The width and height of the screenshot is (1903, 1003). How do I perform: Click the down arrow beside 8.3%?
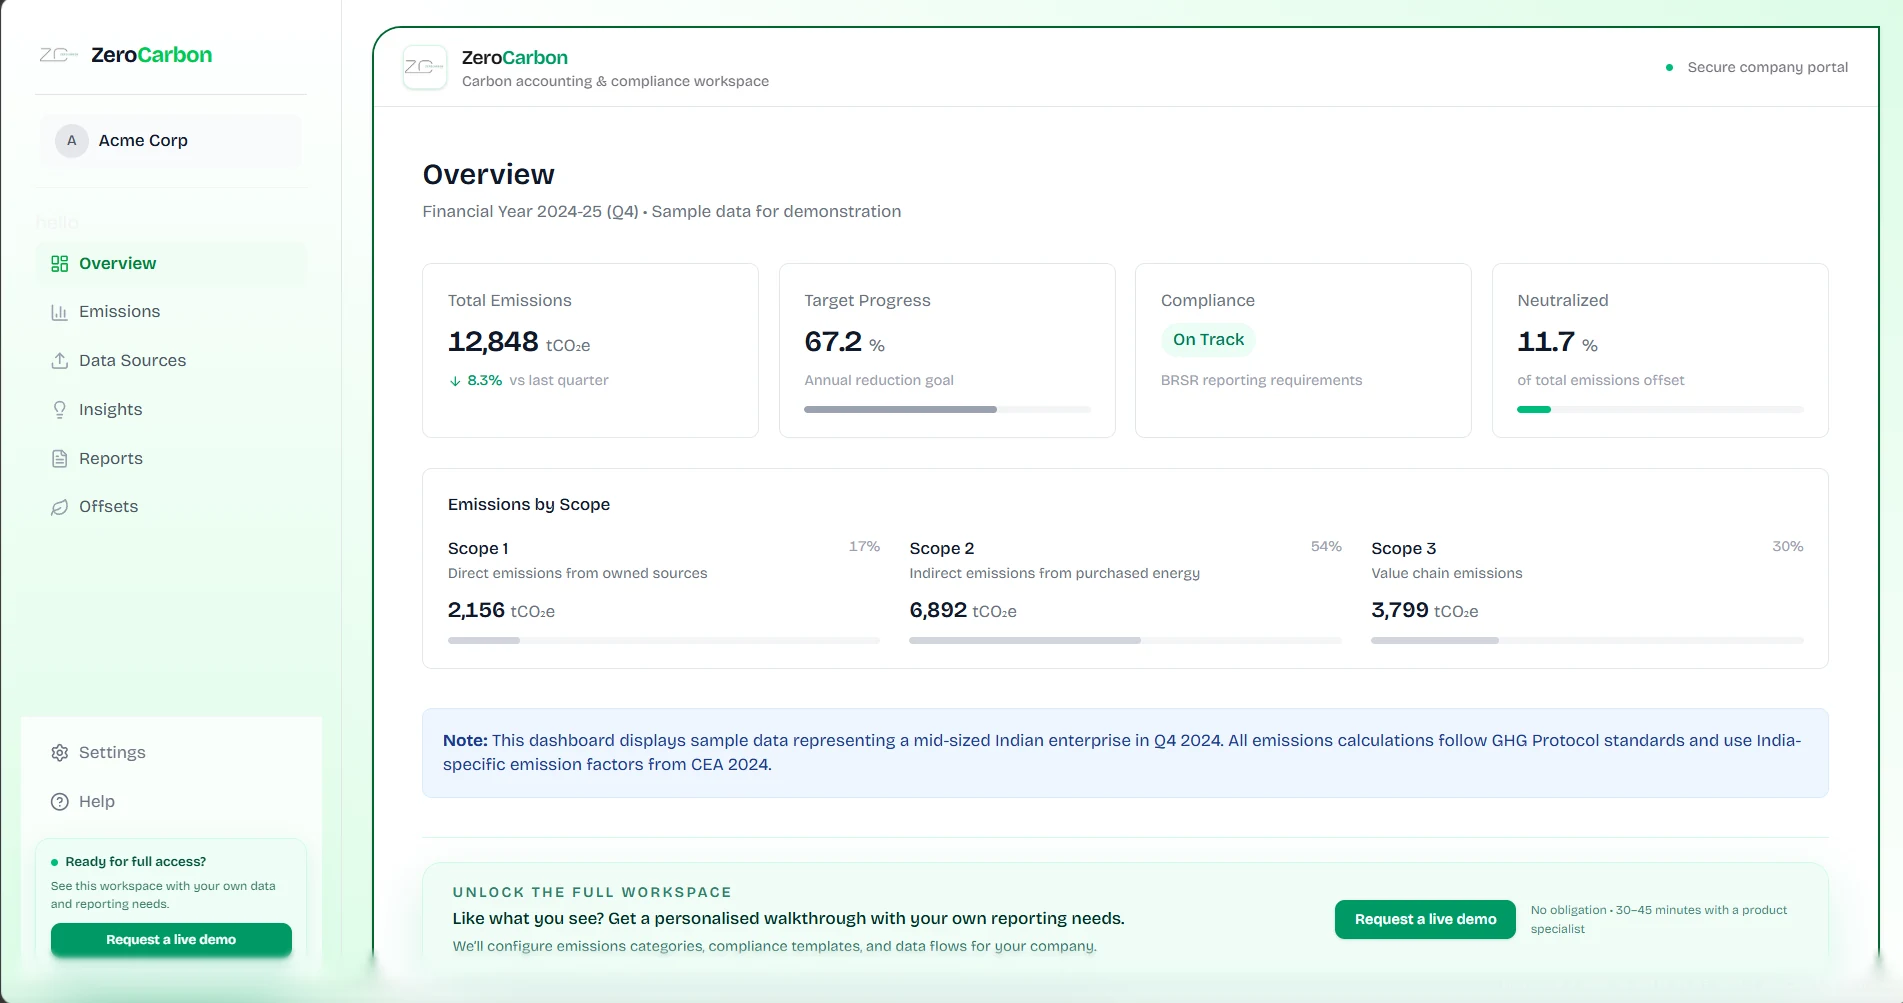455,381
